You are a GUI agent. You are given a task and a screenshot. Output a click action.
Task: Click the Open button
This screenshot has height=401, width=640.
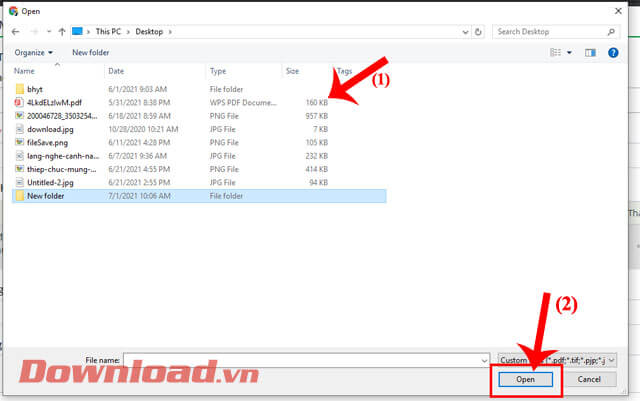pyautogui.click(x=525, y=379)
